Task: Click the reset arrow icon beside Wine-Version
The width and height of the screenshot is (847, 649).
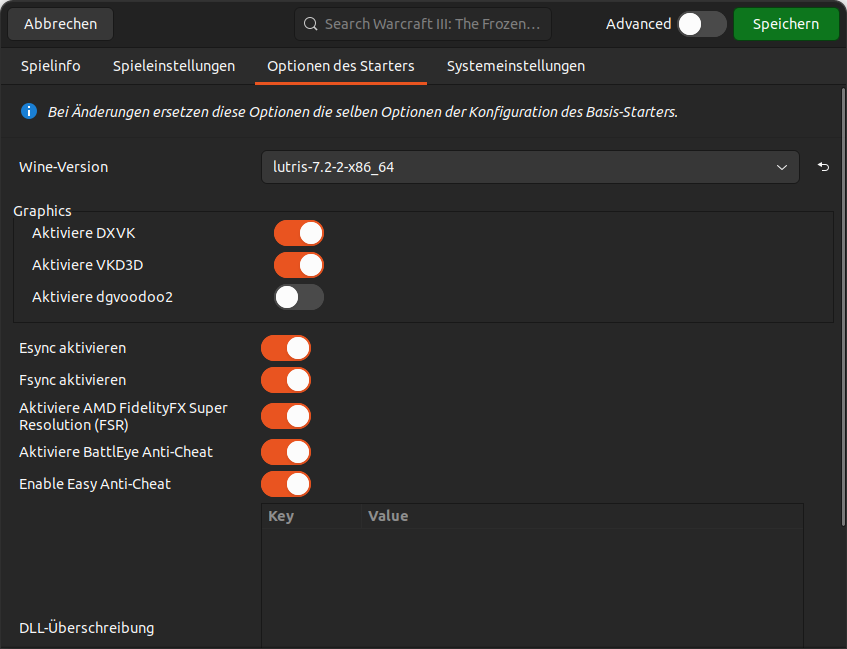Action: click(823, 167)
